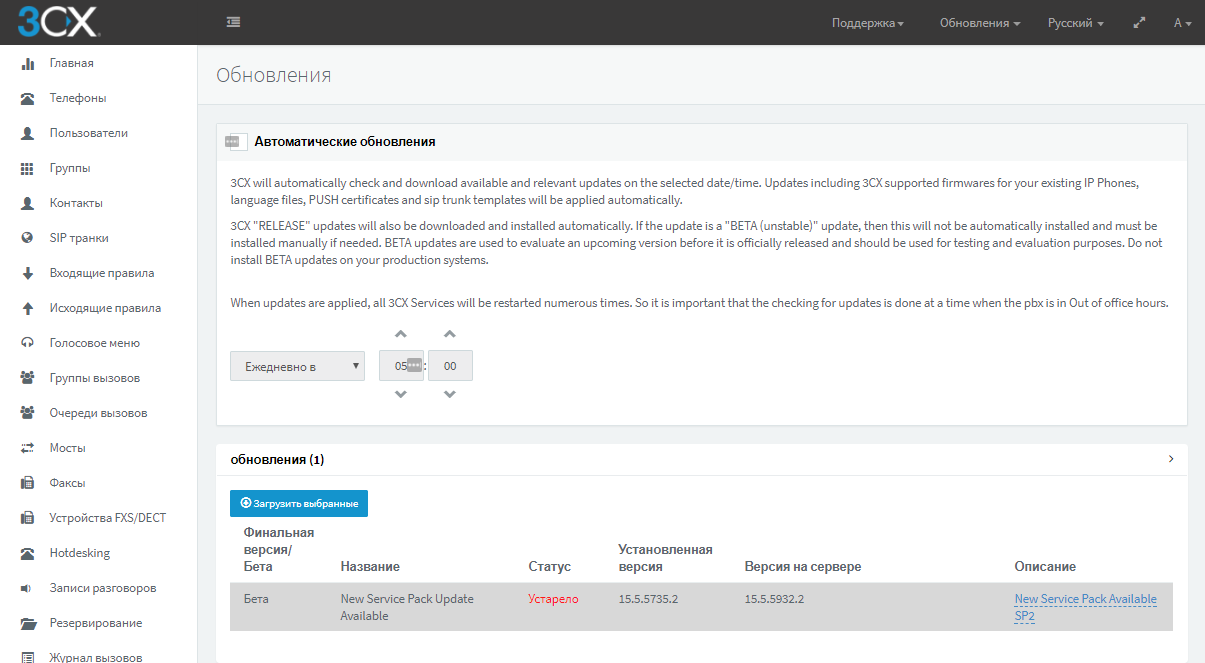Open the Обновления top menu dropdown
Viewport: 1205px width, 663px height.
[x=980, y=23]
